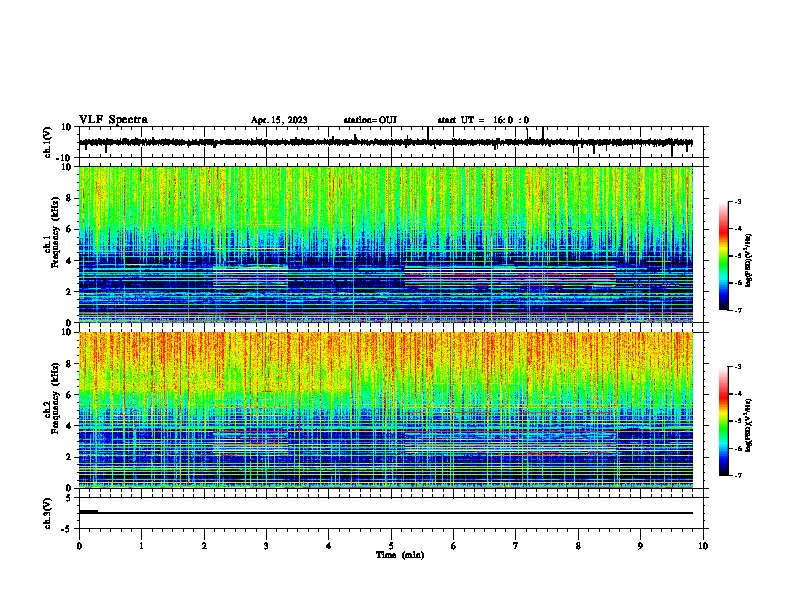Click tick label "0" on the Time axis
792x612 pixels.
coord(79,546)
